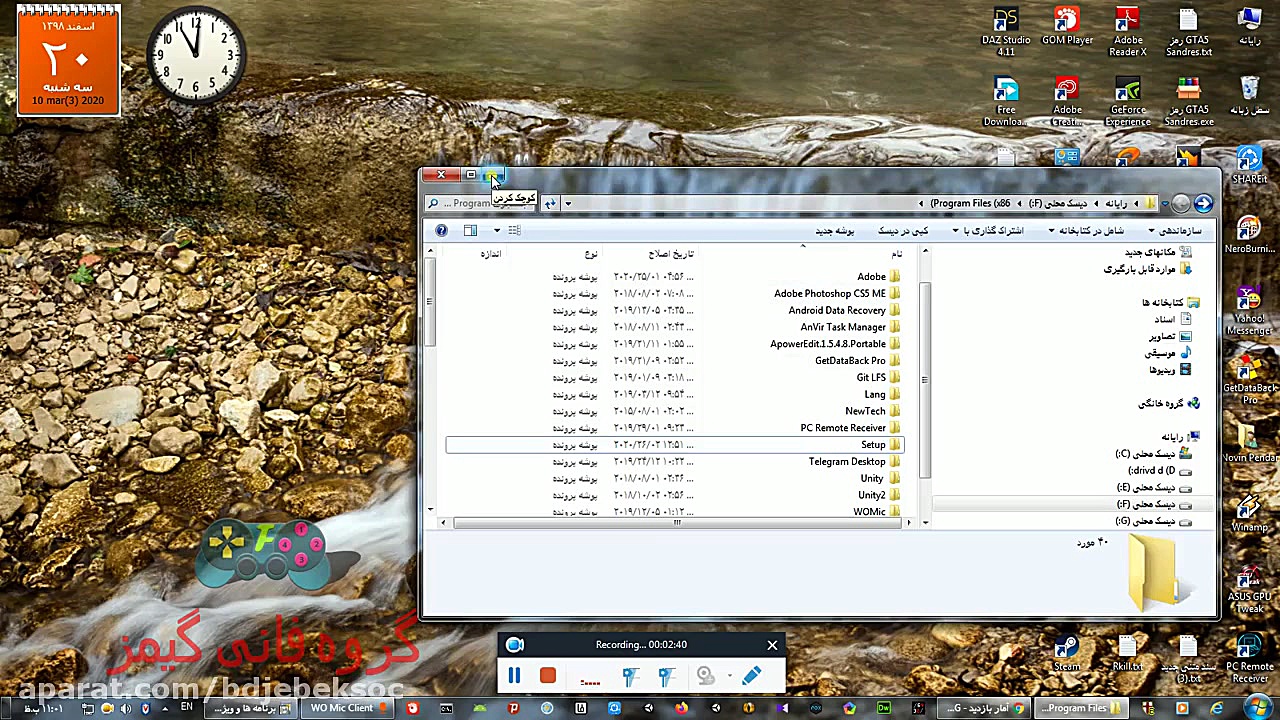Click the volume icon in system tray
Image resolution: width=1280 pixels, height=720 pixels.
tap(125, 709)
